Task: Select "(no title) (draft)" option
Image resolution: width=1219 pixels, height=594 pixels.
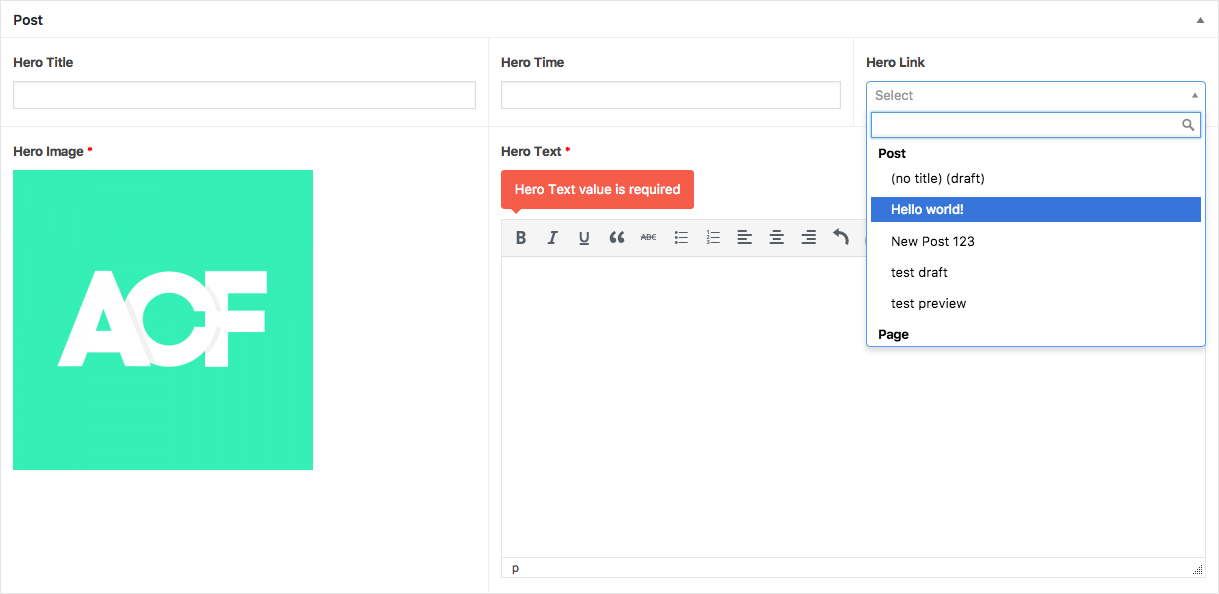Action: (937, 178)
